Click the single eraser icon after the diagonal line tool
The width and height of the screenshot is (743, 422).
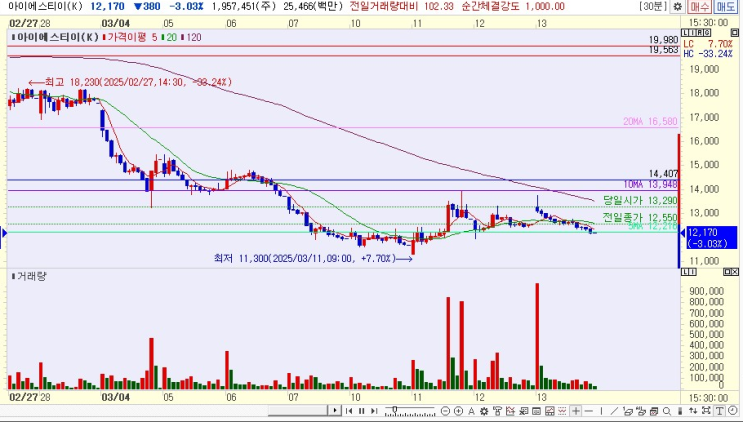point(627,411)
